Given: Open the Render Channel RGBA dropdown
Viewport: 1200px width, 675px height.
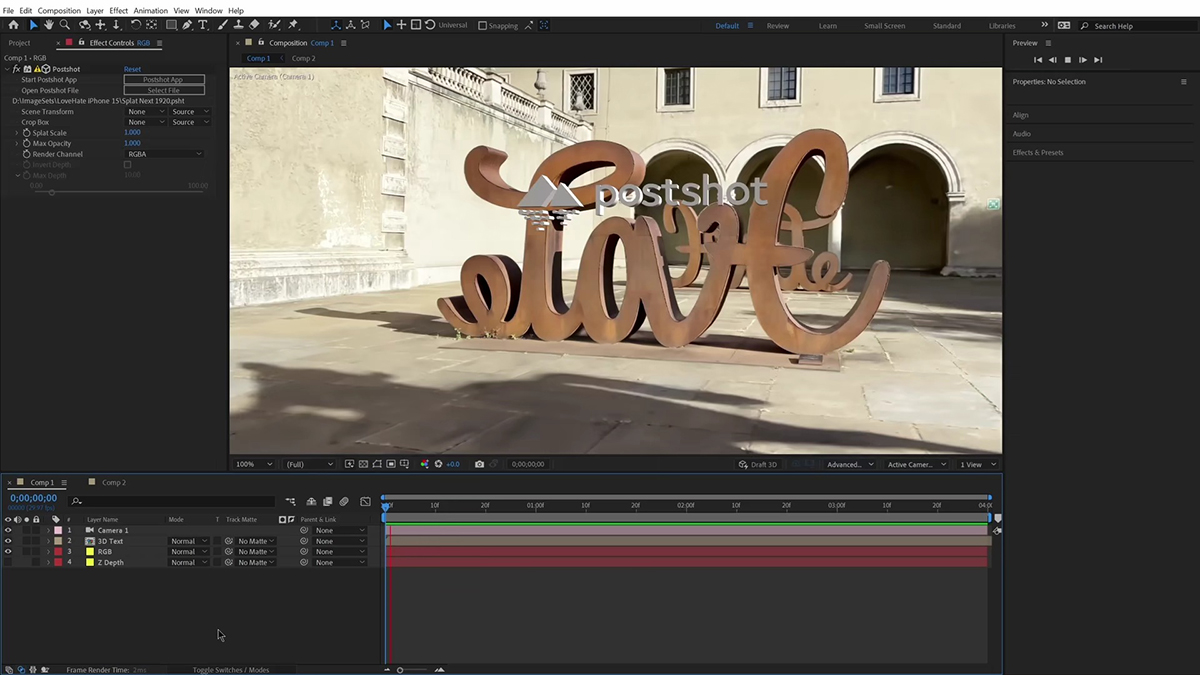Looking at the screenshot, I should point(165,154).
